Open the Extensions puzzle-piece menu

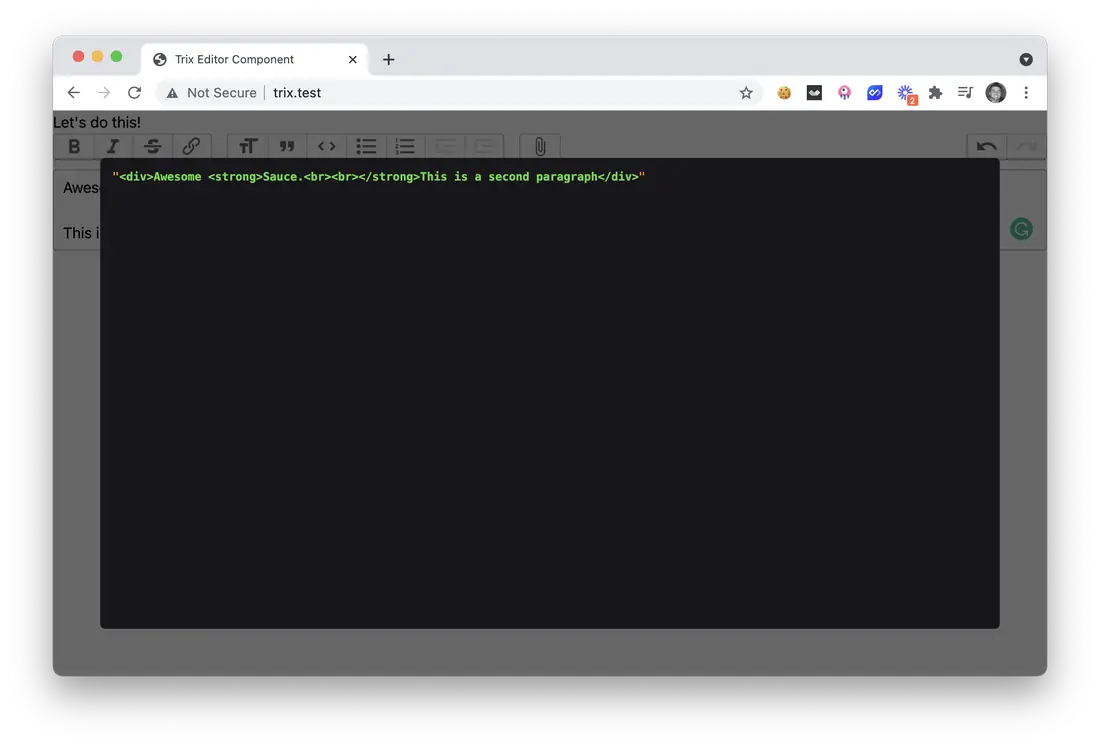(935, 93)
